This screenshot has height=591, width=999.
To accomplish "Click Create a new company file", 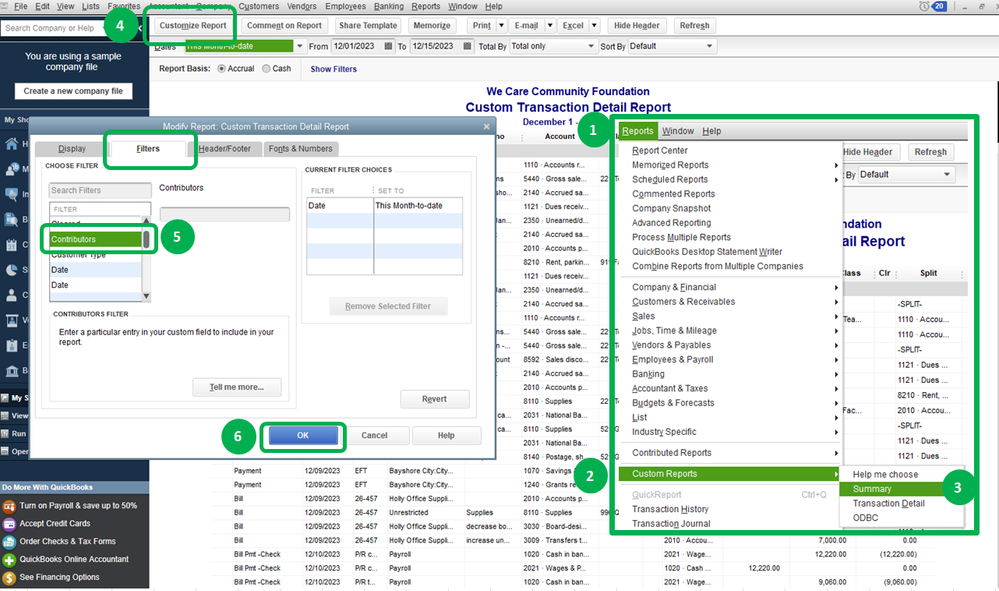I will pyautogui.click(x=73, y=91).
